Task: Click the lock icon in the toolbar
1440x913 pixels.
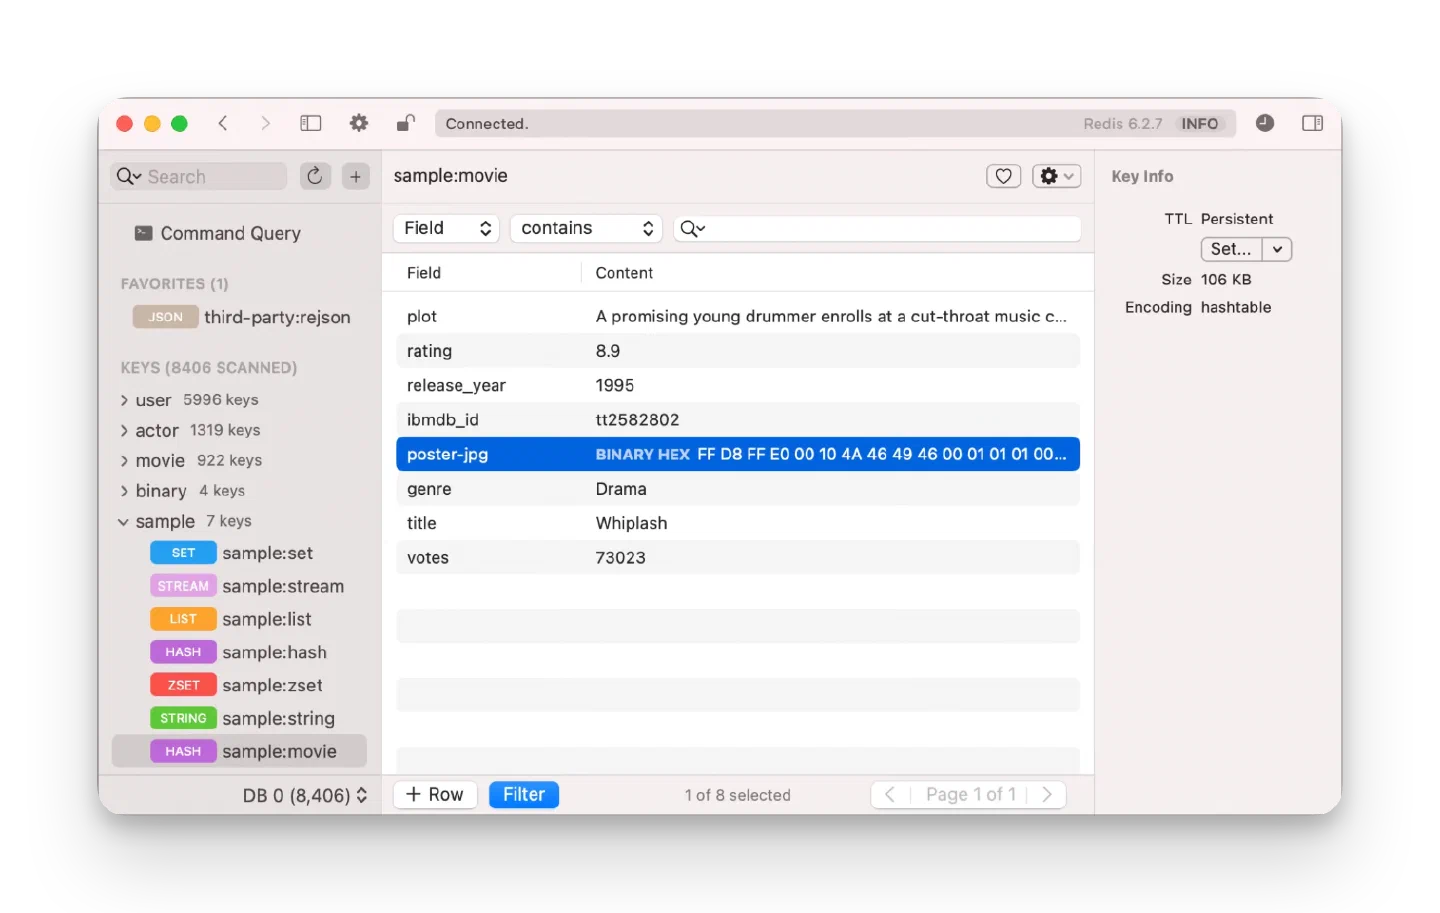Action: coord(405,123)
